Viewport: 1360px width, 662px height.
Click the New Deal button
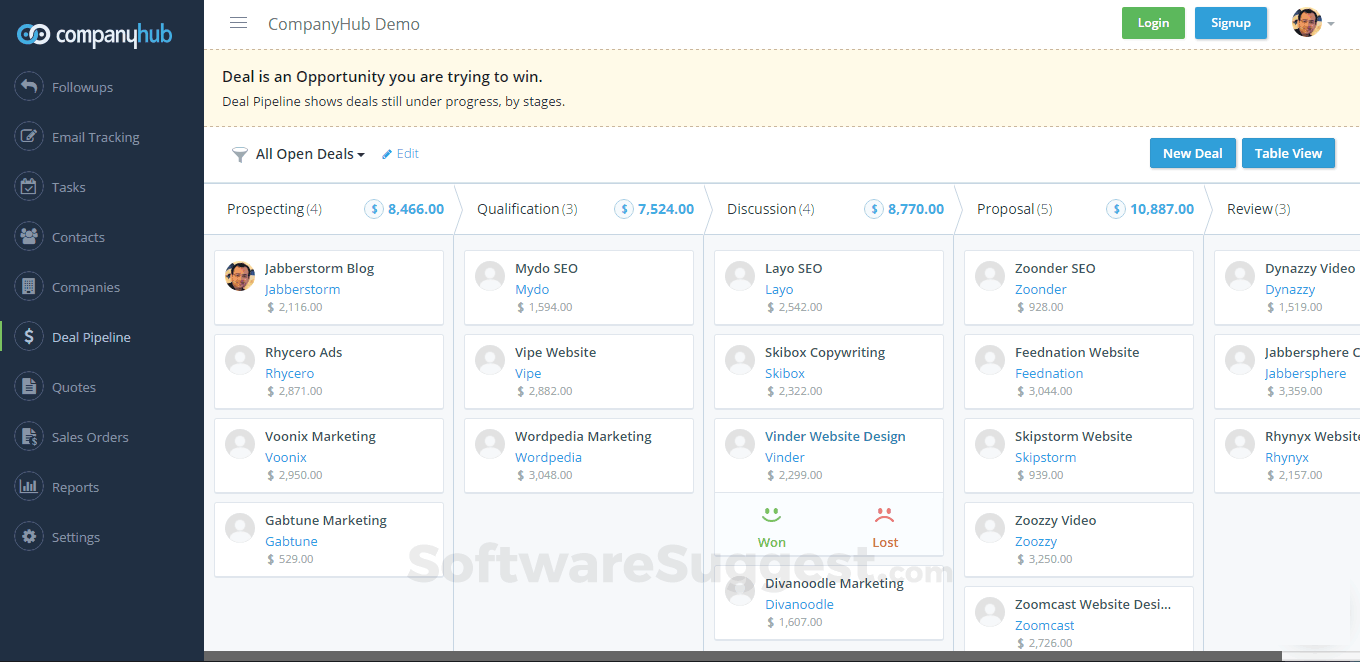[1193, 153]
